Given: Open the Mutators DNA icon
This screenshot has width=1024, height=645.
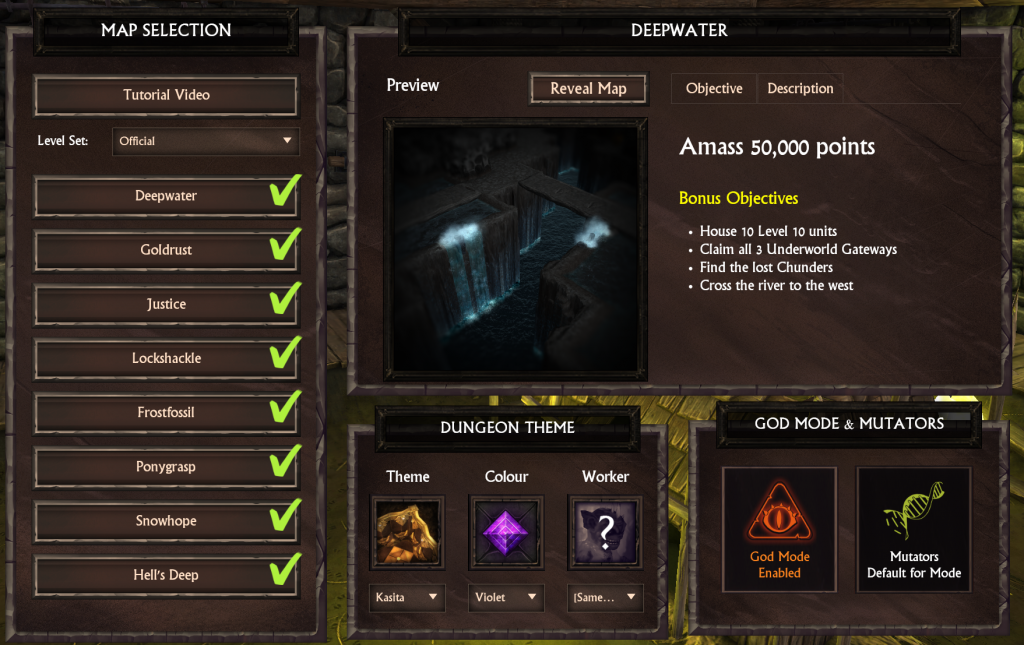Looking at the screenshot, I should [x=914, y=511].
